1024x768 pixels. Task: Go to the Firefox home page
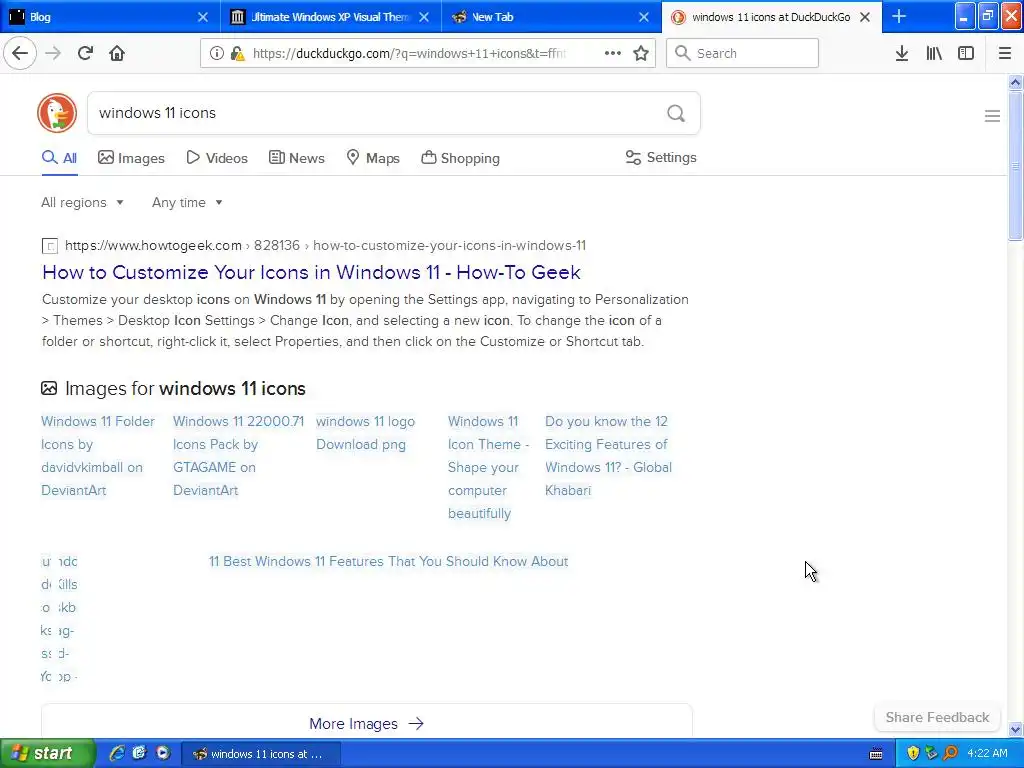point(117,53)
